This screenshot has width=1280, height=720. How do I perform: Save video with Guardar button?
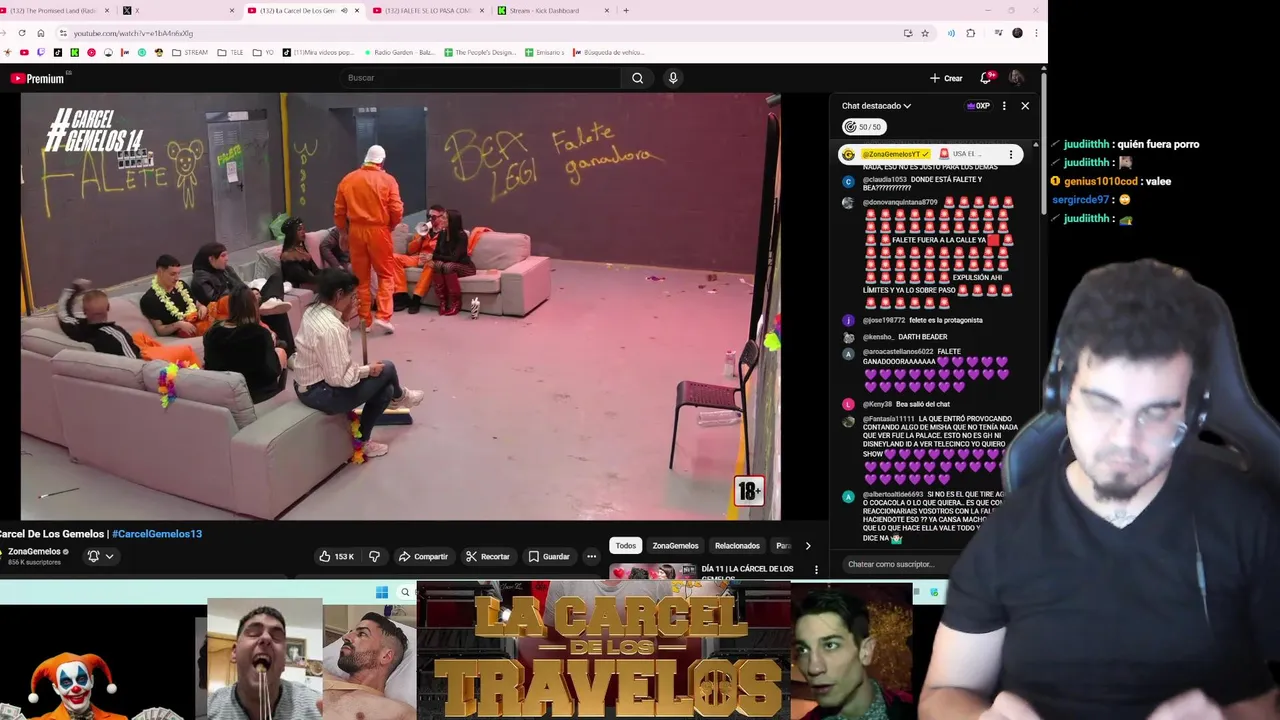pyautogui.click(x=549, y=556)
